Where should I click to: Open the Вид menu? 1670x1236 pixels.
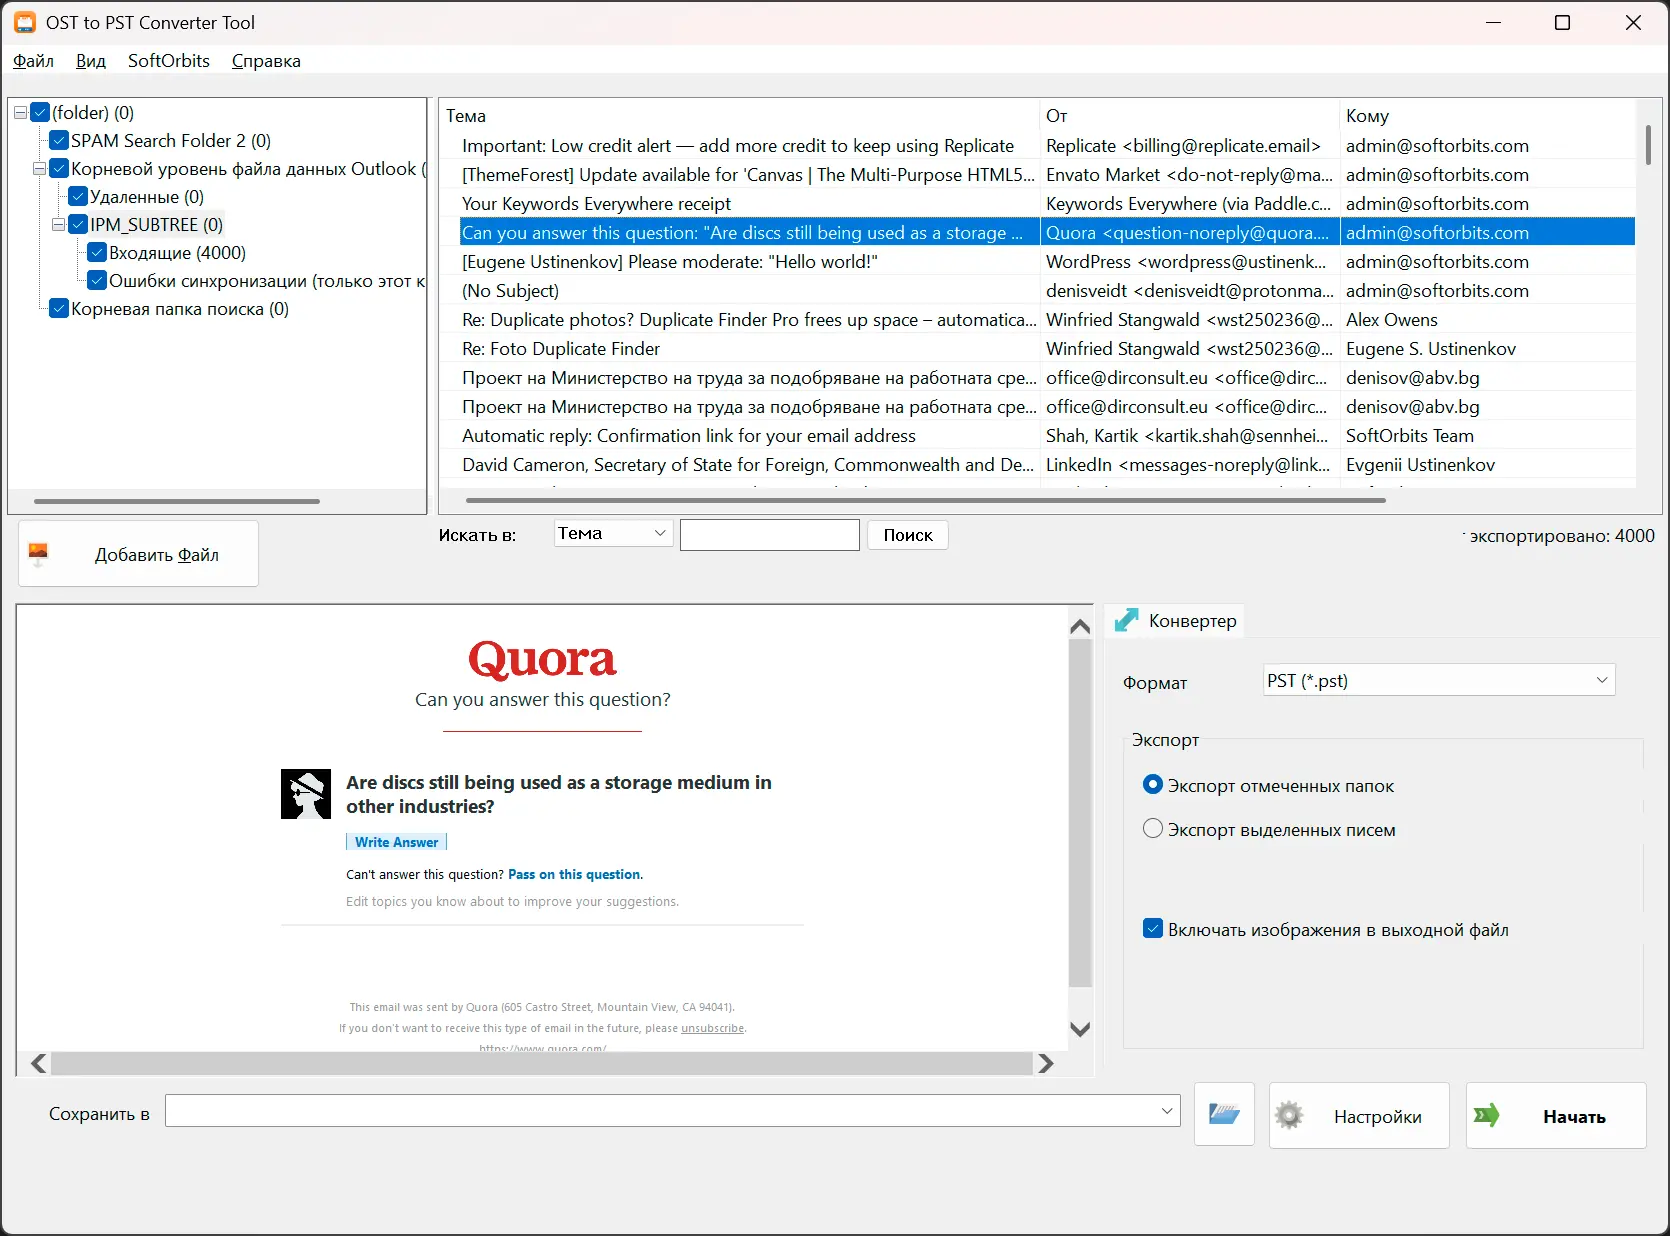pos(90,61)
